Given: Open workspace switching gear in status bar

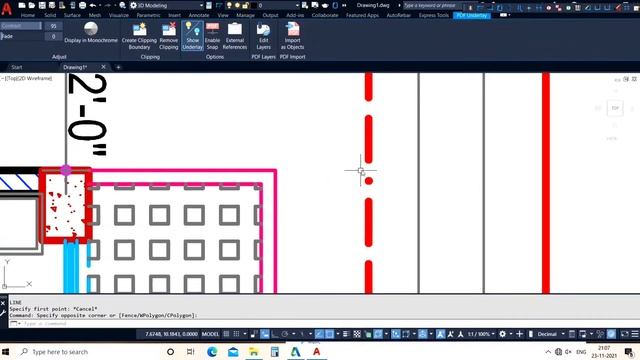Looking at the screenshot, I should coord(502,334).
